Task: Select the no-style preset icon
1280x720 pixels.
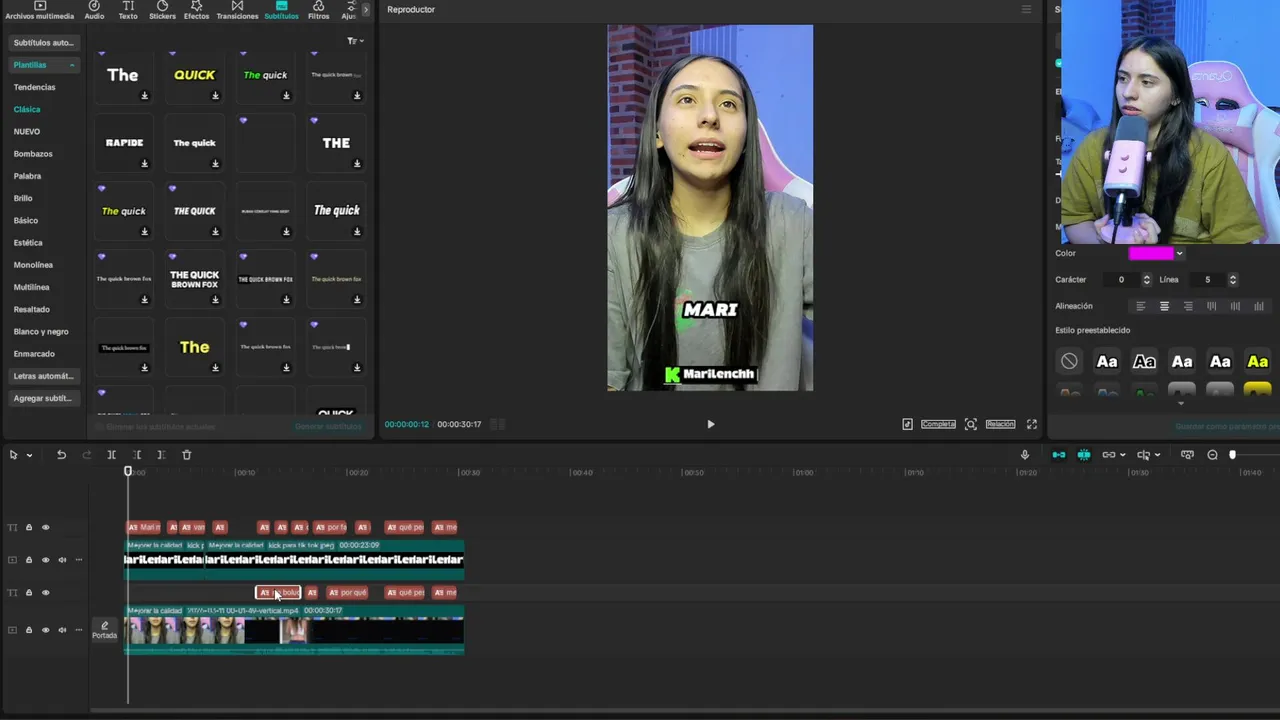Action: [x=1069, y=361]
